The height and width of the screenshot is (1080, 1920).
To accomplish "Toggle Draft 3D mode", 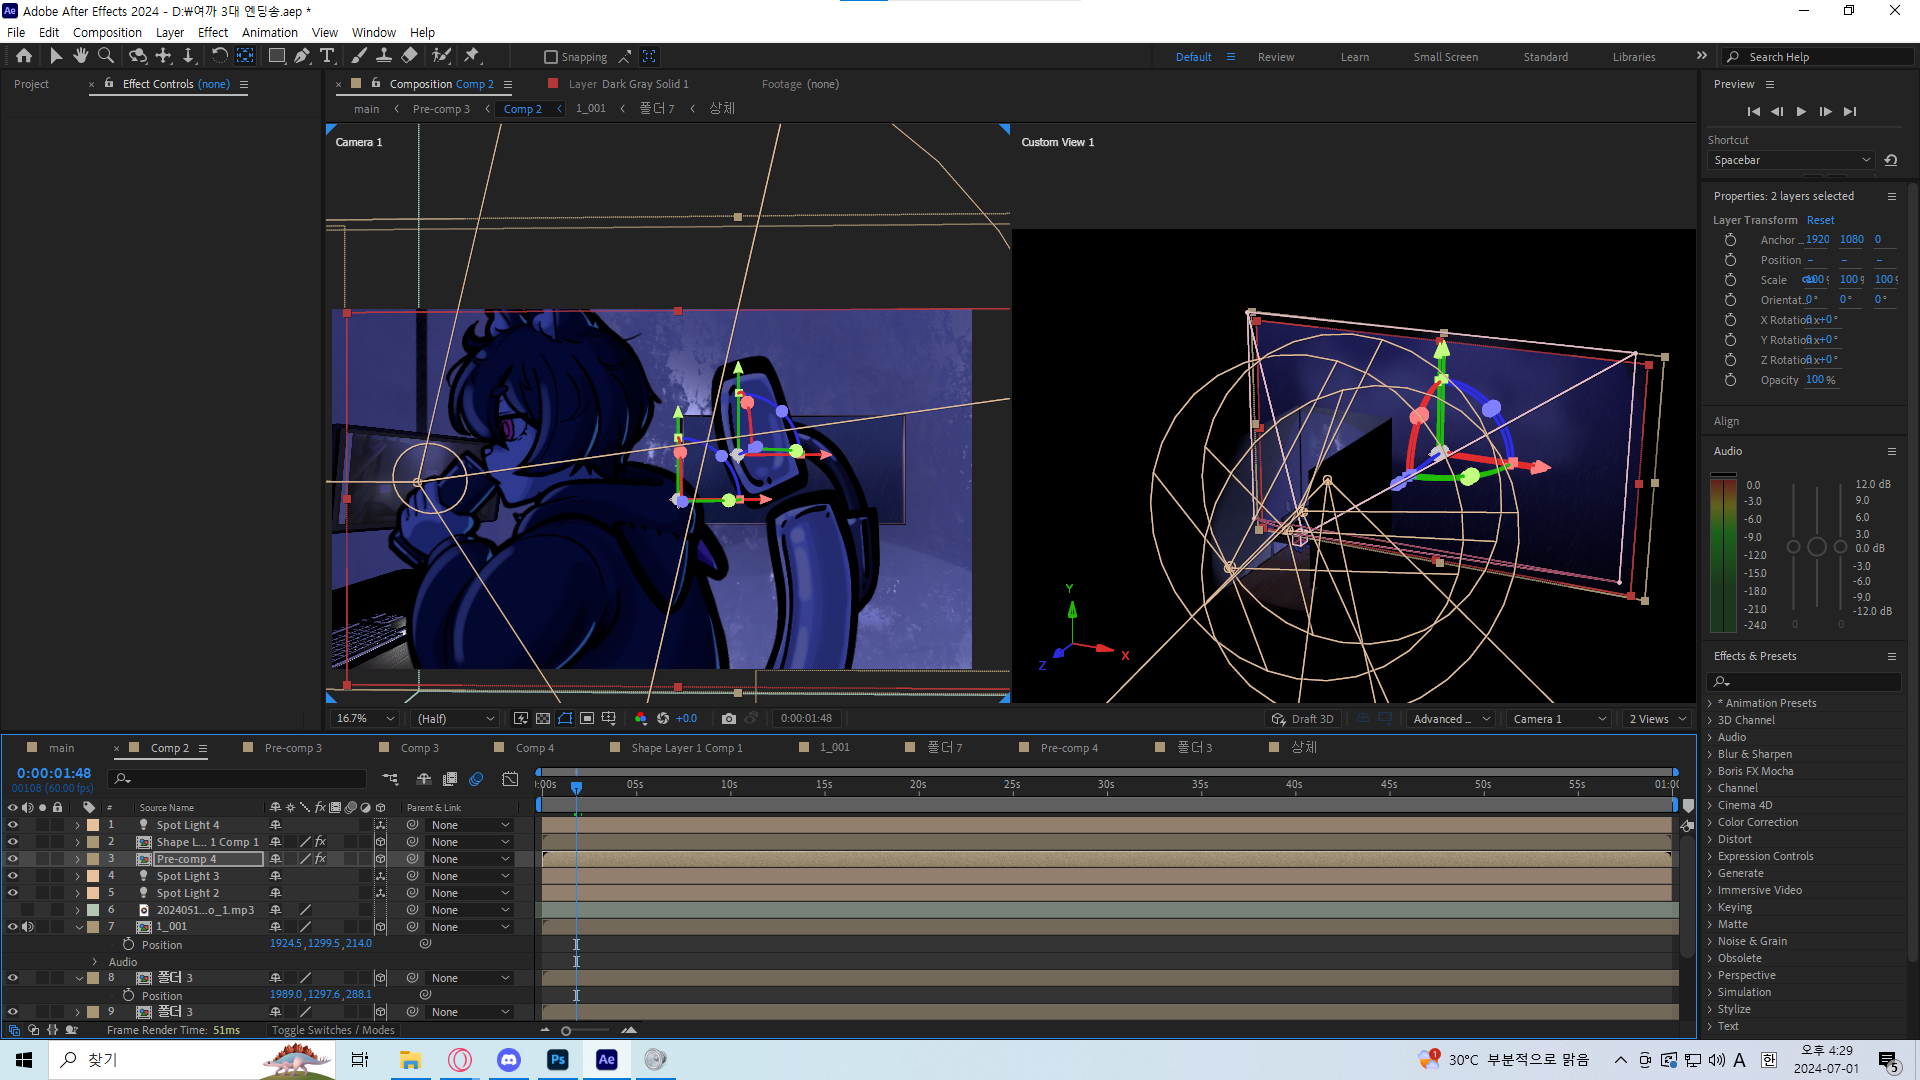I will pyautogui.click(x=1302, y=719).
